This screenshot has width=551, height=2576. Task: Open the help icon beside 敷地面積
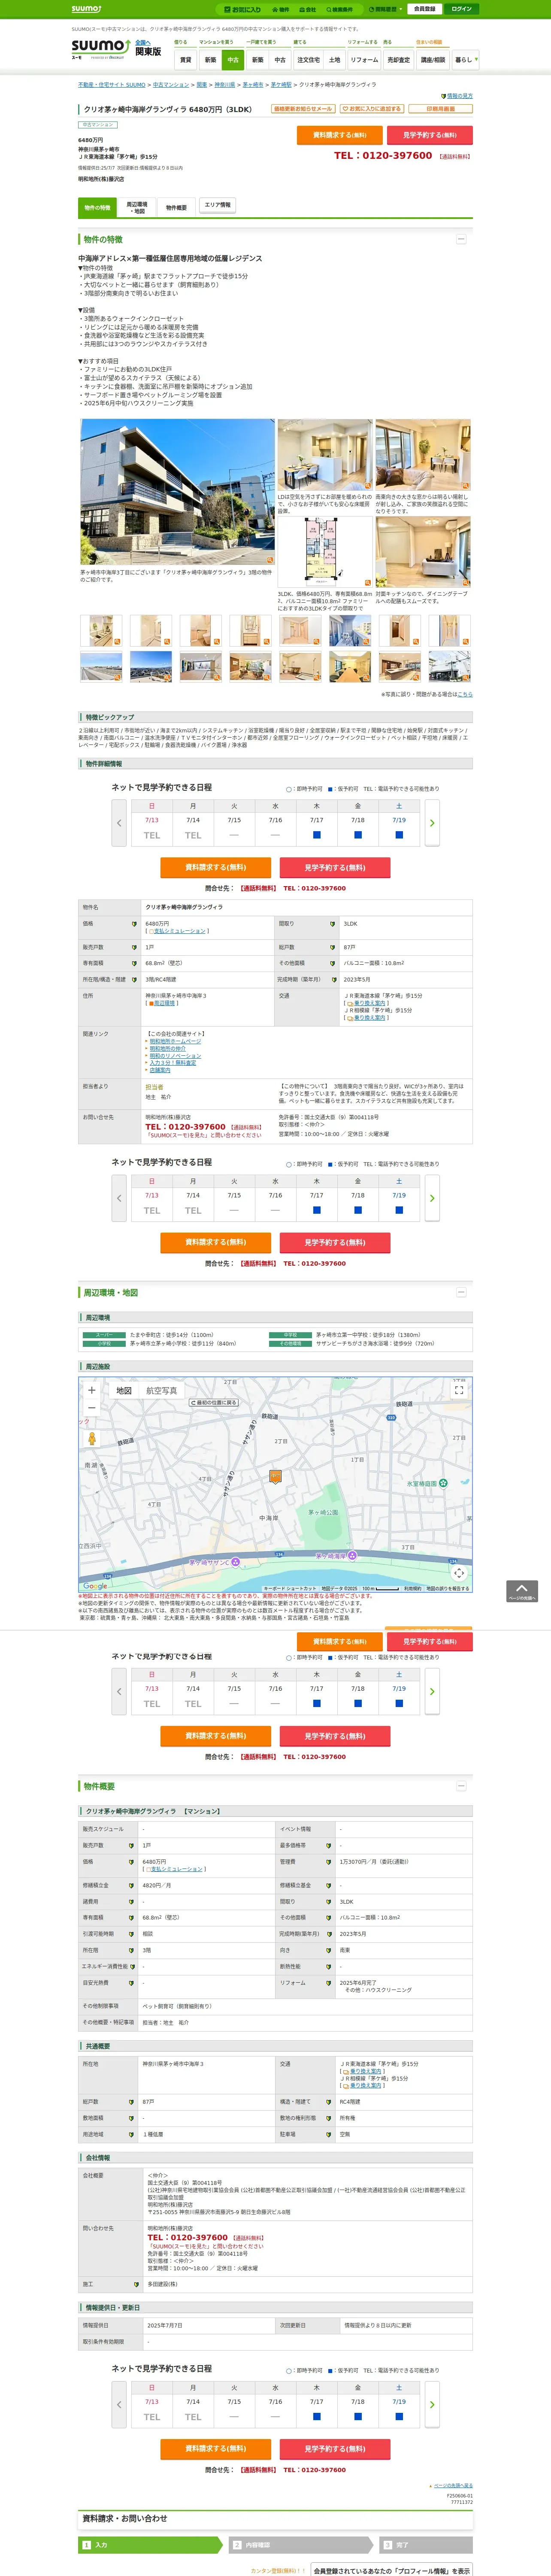point(131,2118)
